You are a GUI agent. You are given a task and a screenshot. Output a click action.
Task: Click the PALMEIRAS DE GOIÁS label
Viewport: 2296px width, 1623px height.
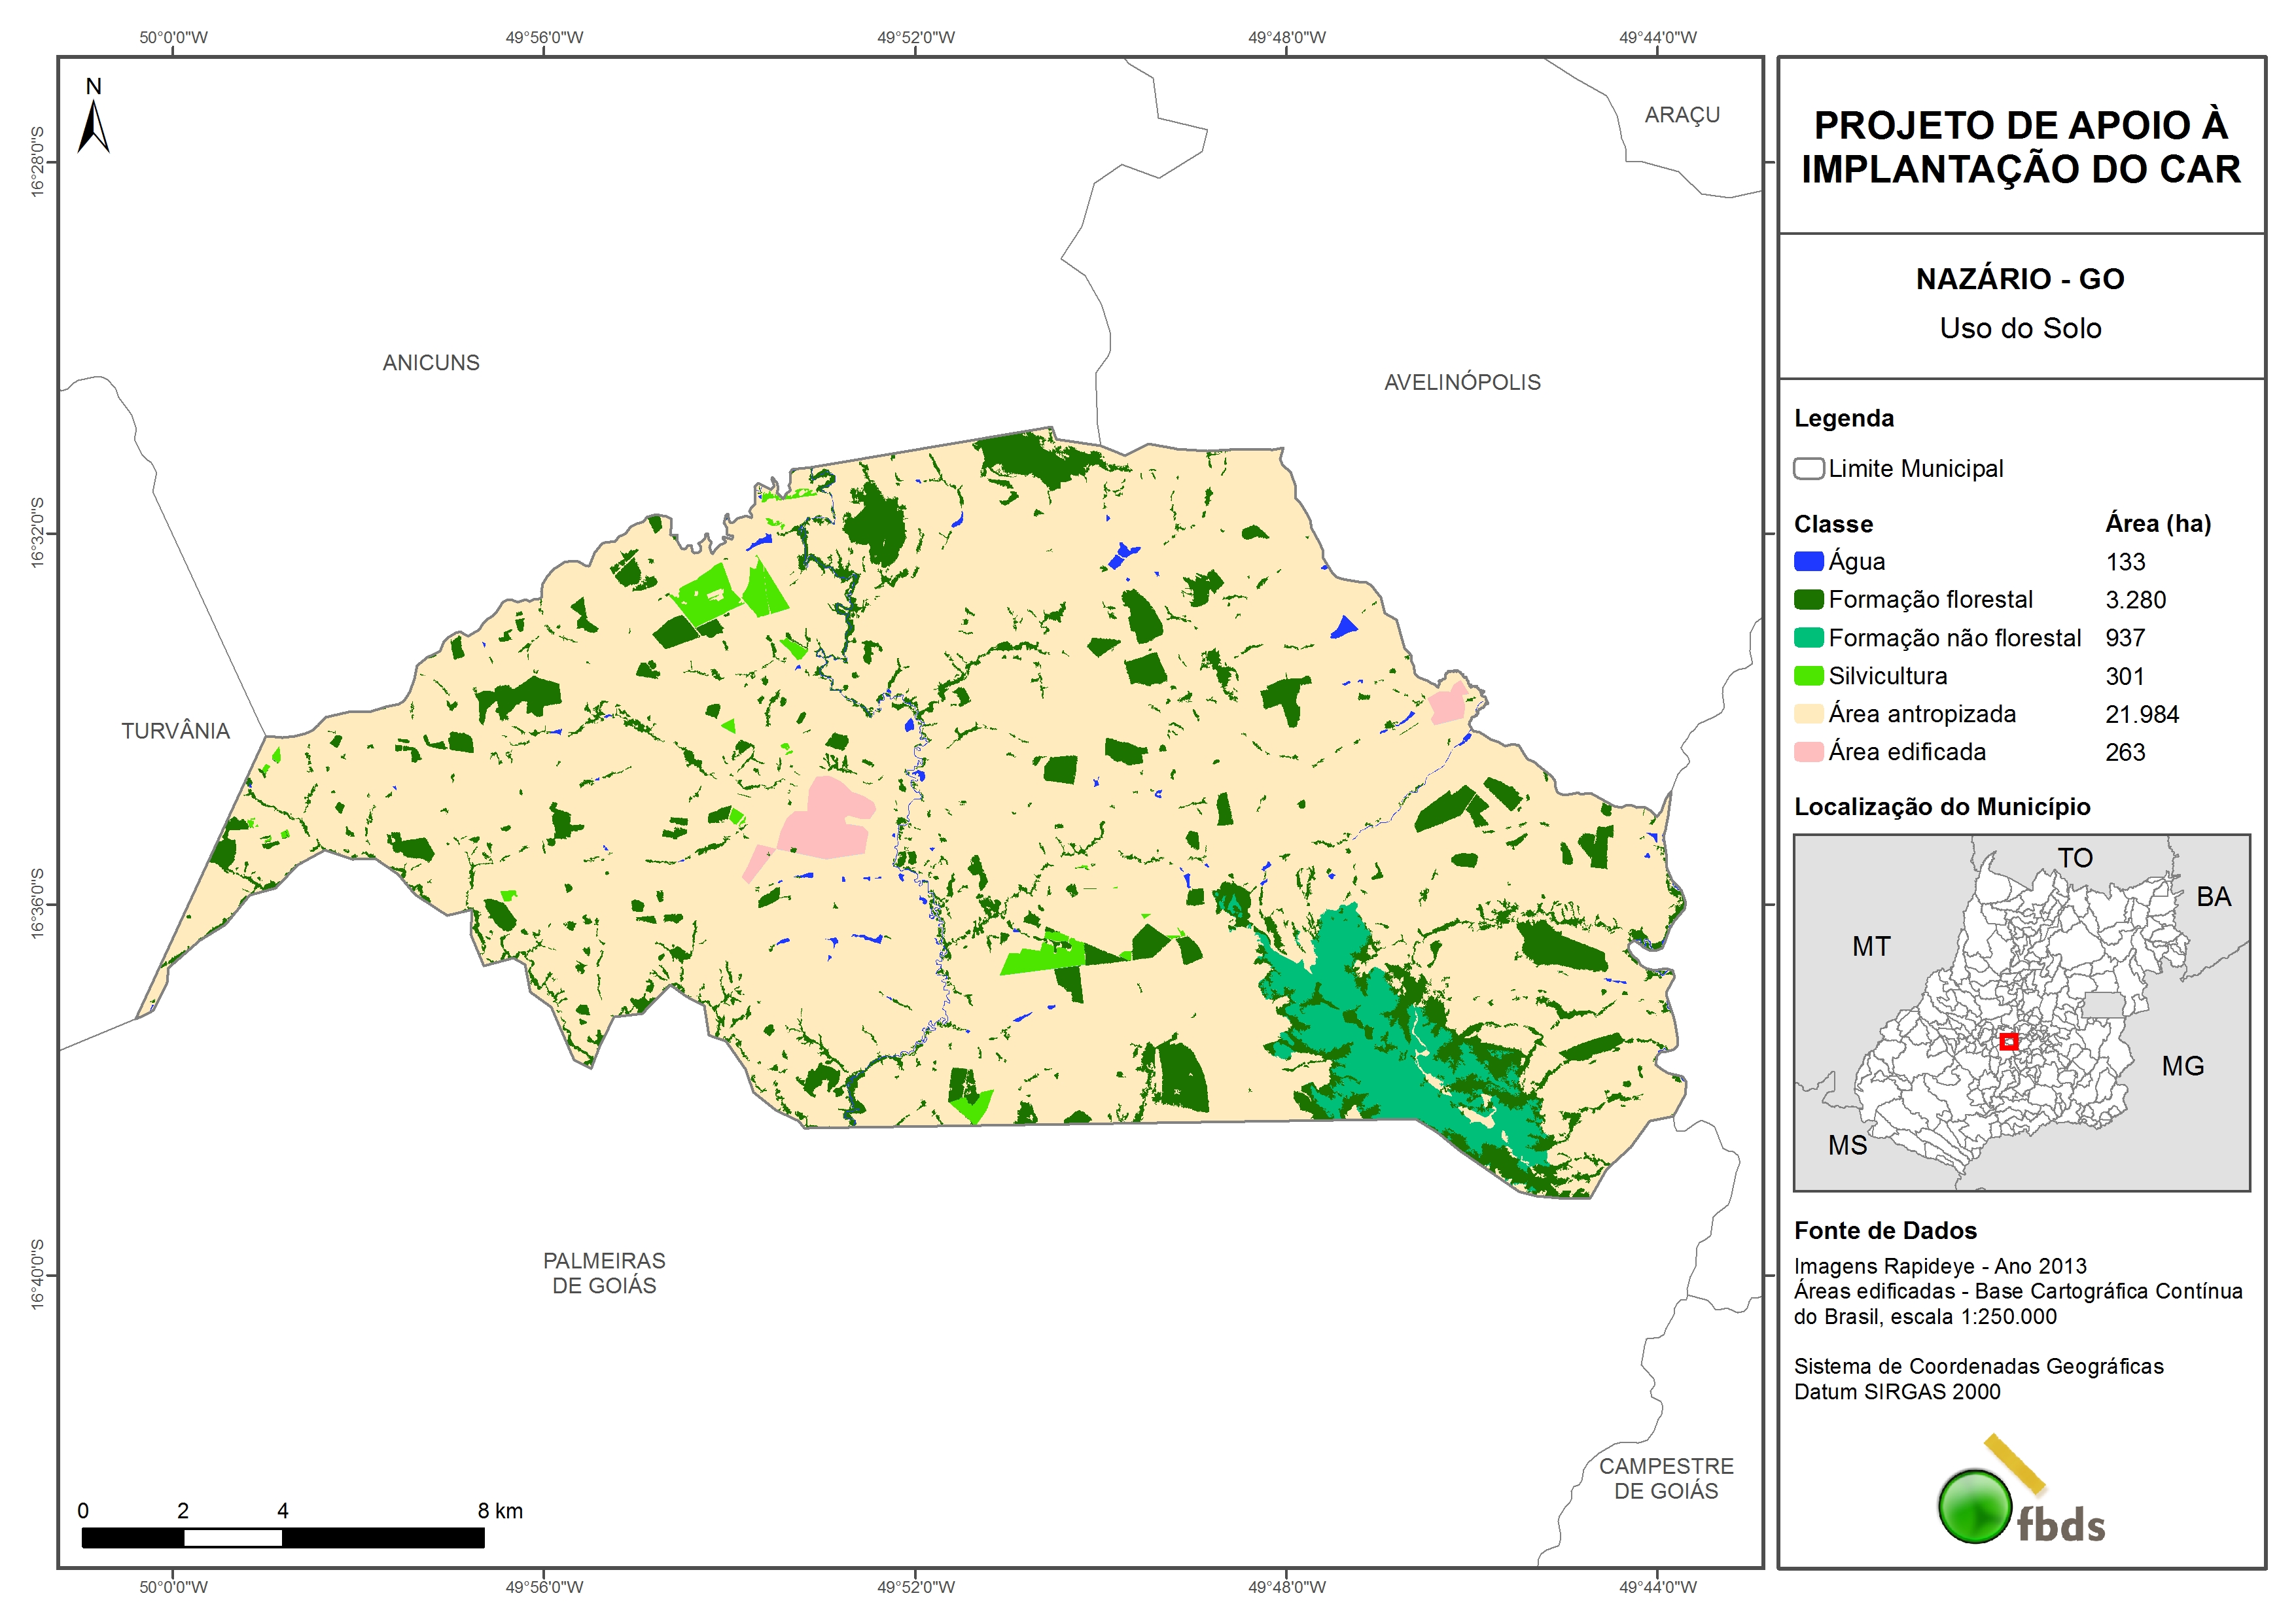(604, 1273)
